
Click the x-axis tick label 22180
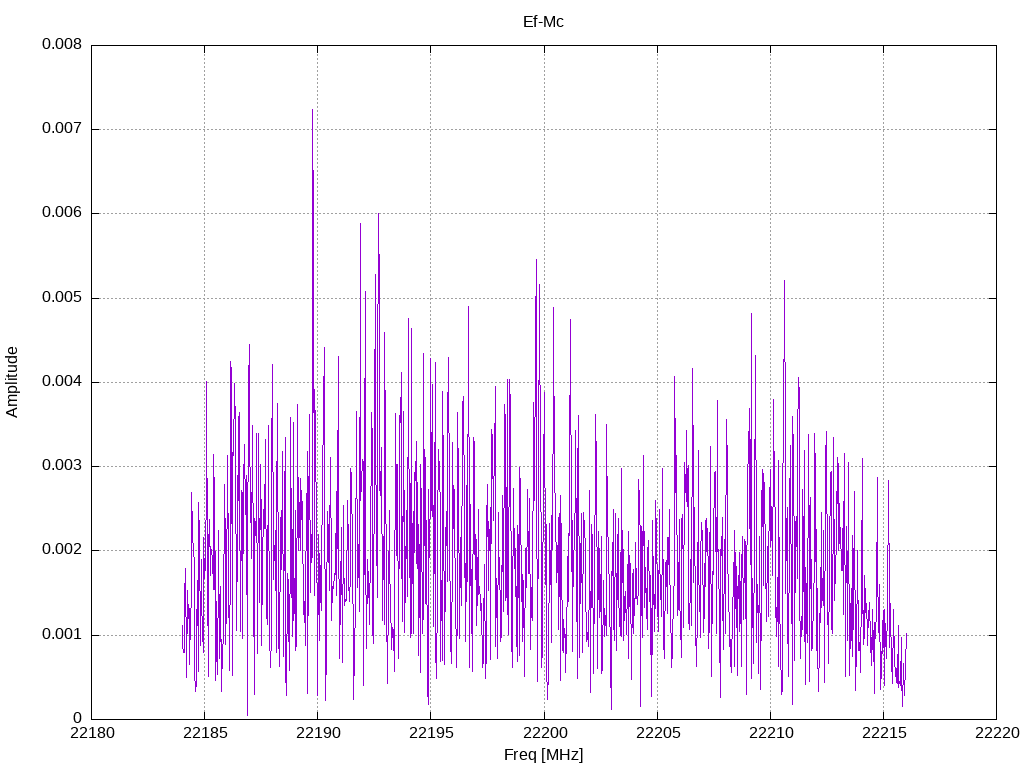click(91, 733)
